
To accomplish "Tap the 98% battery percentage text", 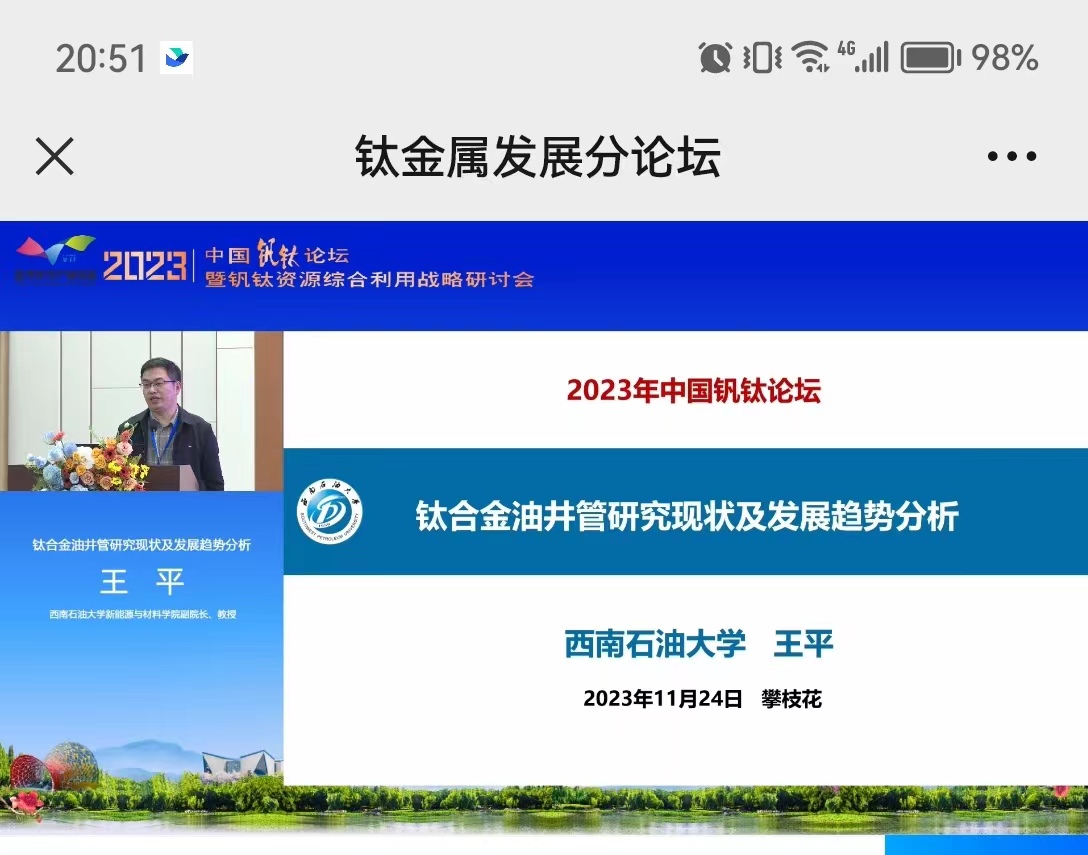I will (1005, 58).
